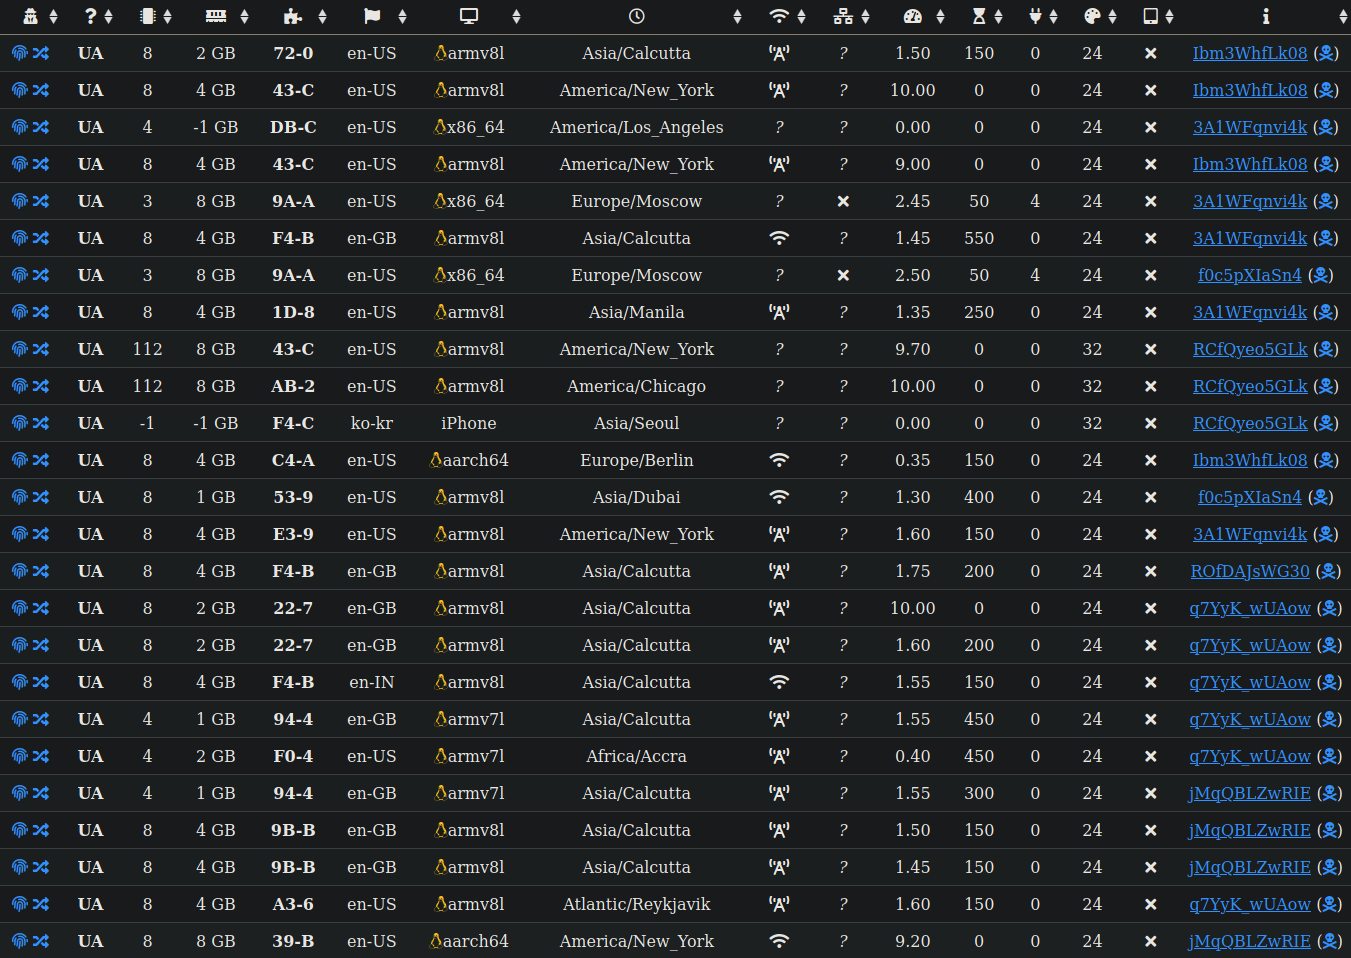Screen dimensions: 1351x958
Task: Click Linux penguin icon in Europe/Berlin row
Action: (x=436, y=460)
